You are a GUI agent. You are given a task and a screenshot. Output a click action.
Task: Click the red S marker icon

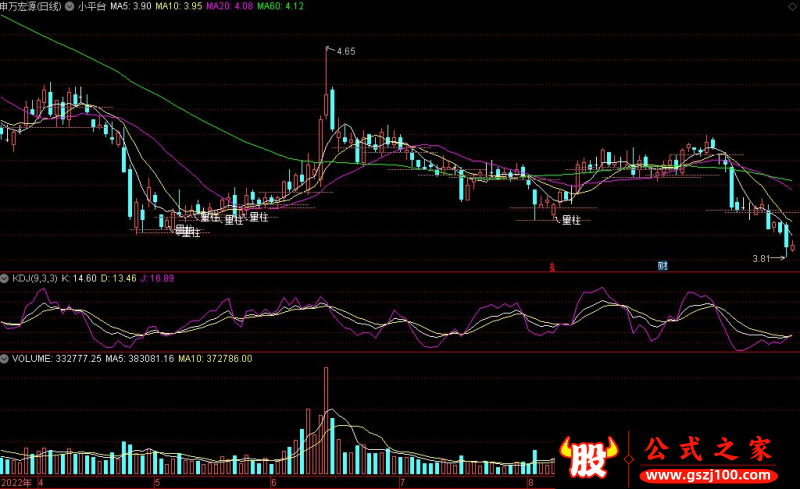pyautogui.click(x=551, y=267)
